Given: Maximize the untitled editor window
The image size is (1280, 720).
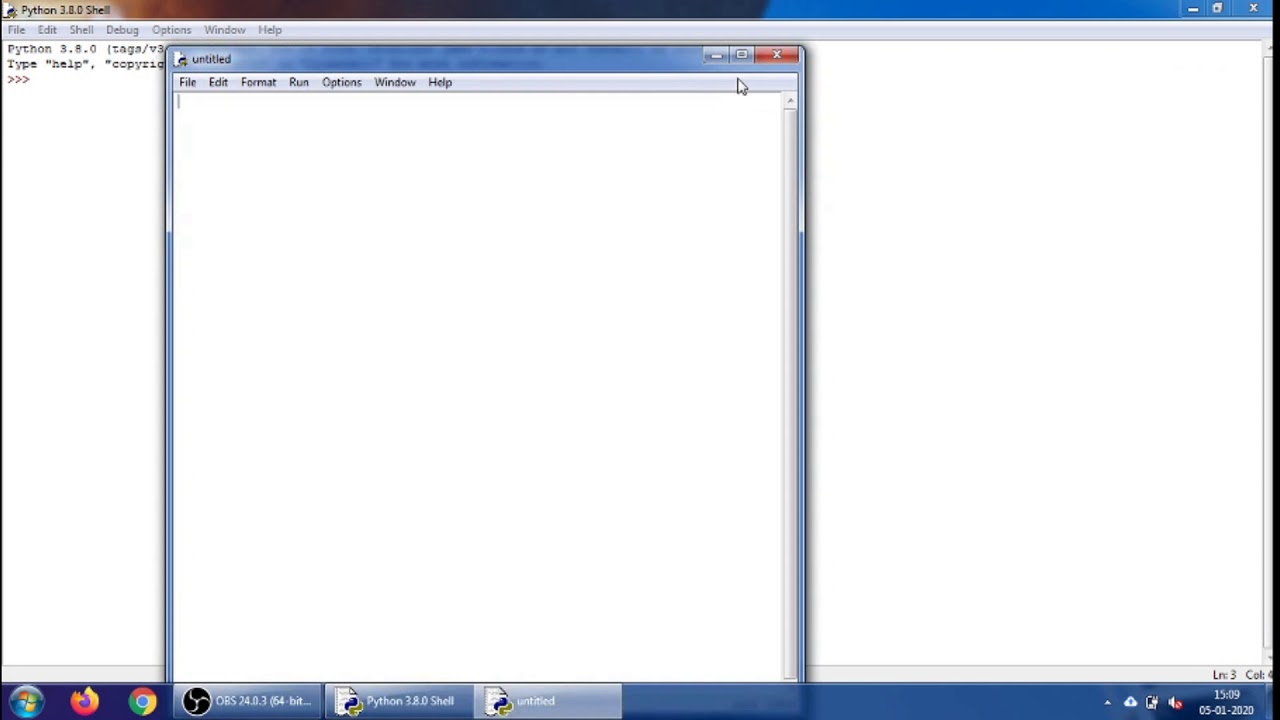Looking at the screenshot, I should point(741,55).
